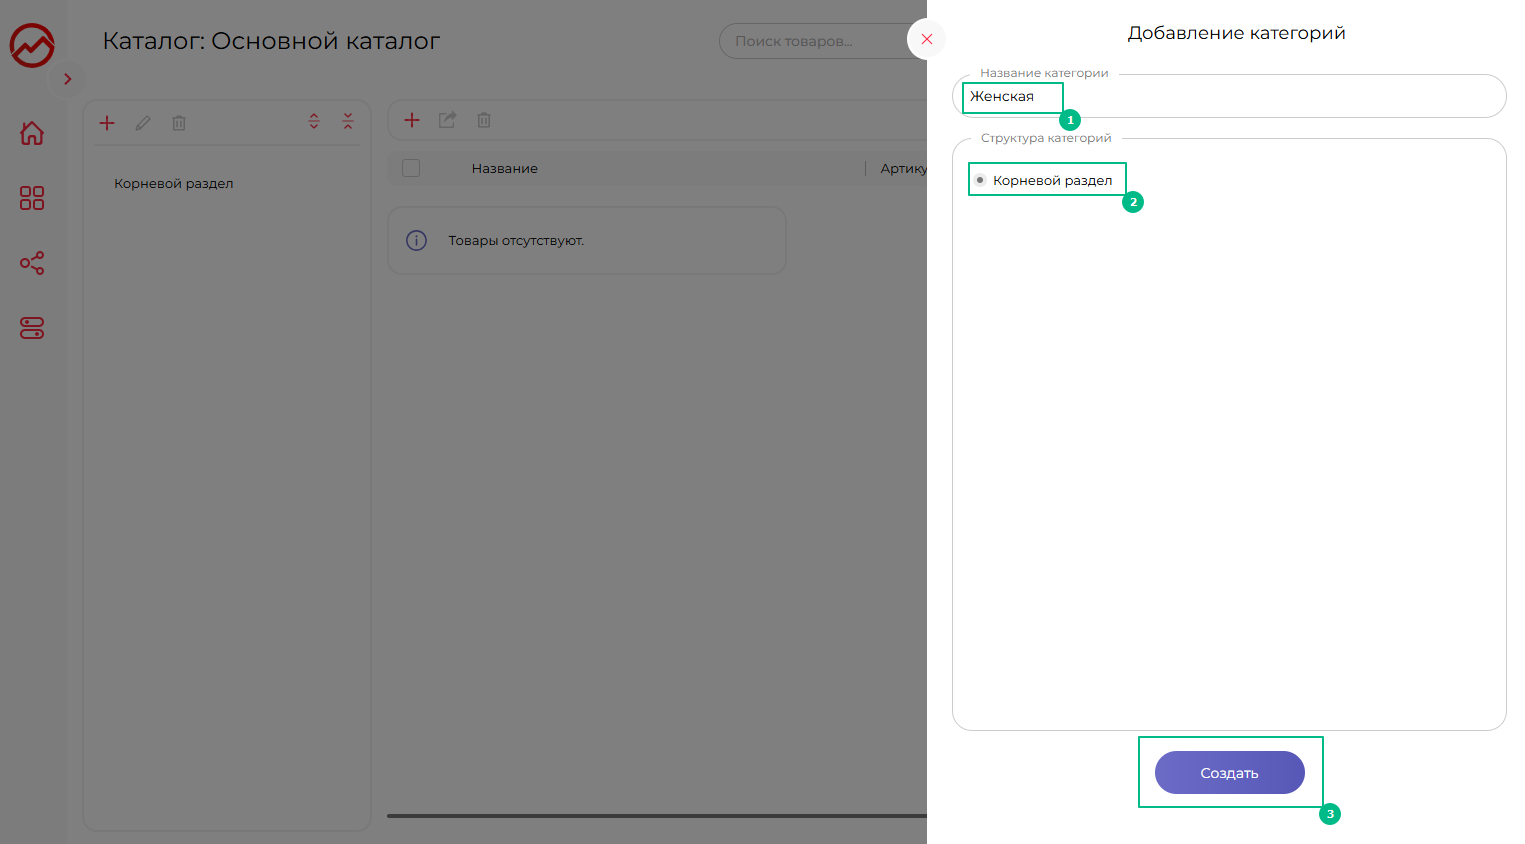Add new category with plus icon
This screenshot has width=1525, height=844.
pos(107,123)
